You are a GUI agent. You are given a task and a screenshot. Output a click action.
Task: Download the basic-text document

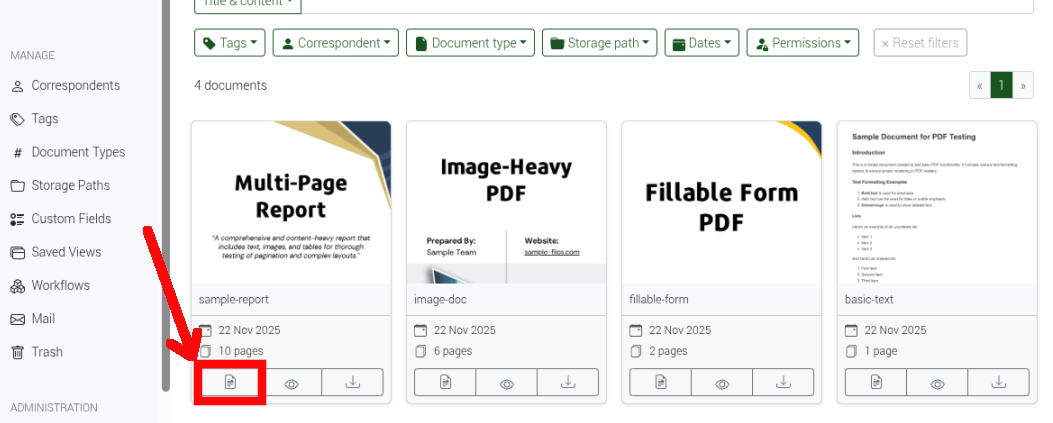point(999,382)
